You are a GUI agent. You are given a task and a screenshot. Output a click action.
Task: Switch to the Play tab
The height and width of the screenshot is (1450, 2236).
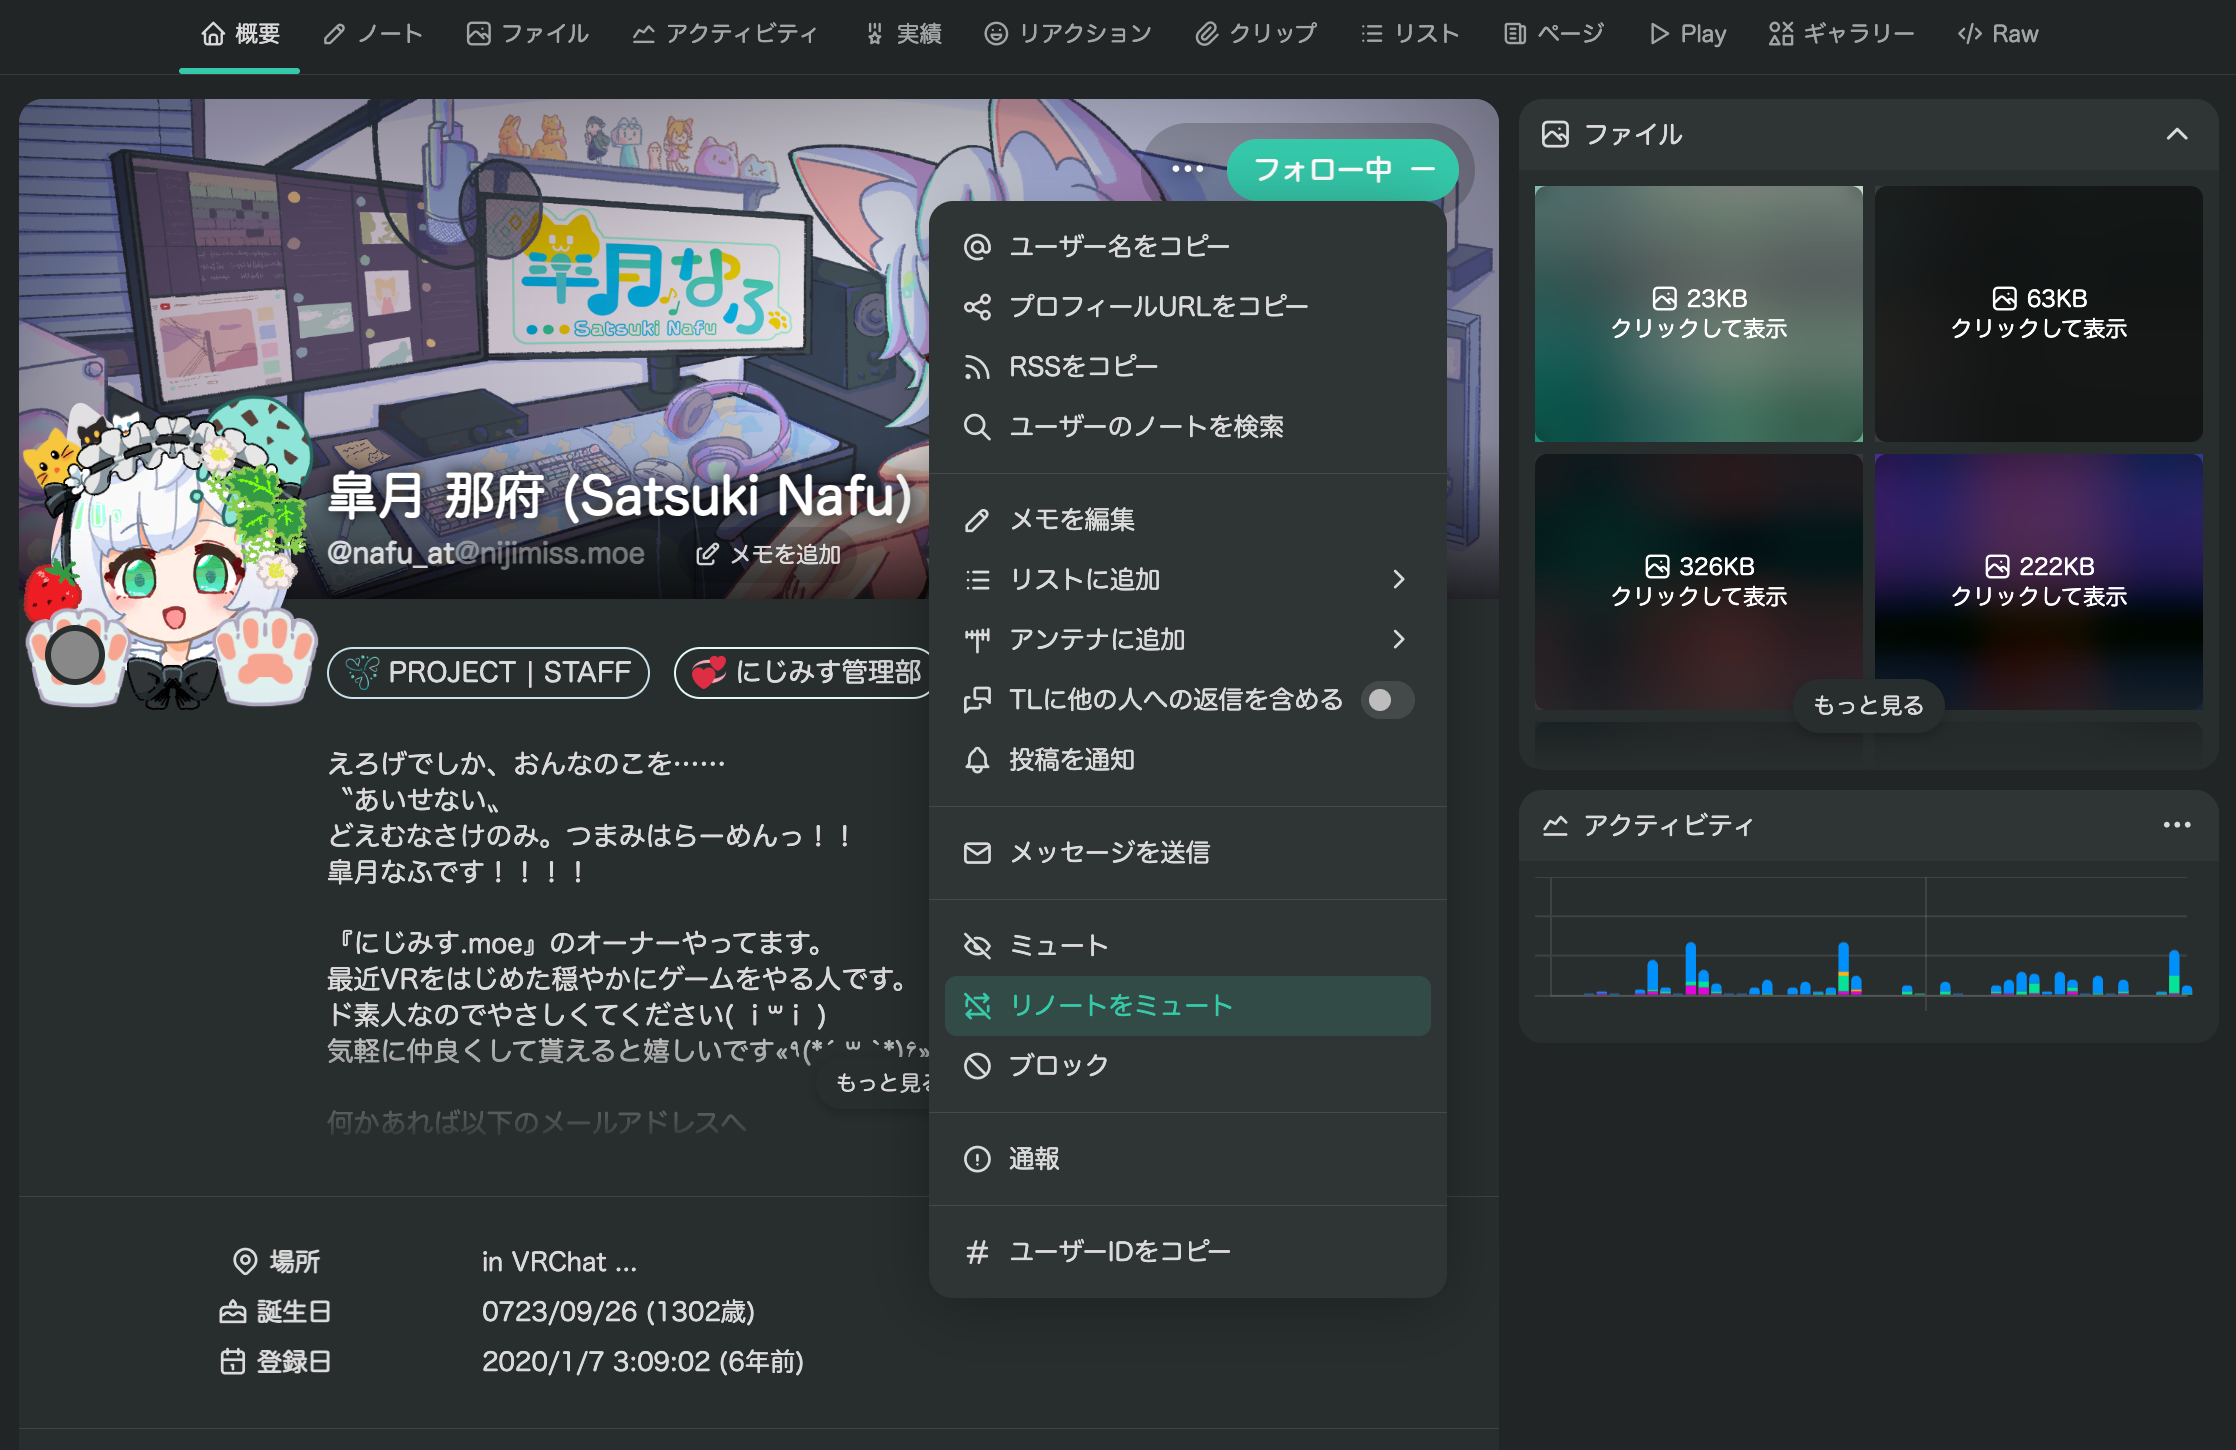[1688, 34]
